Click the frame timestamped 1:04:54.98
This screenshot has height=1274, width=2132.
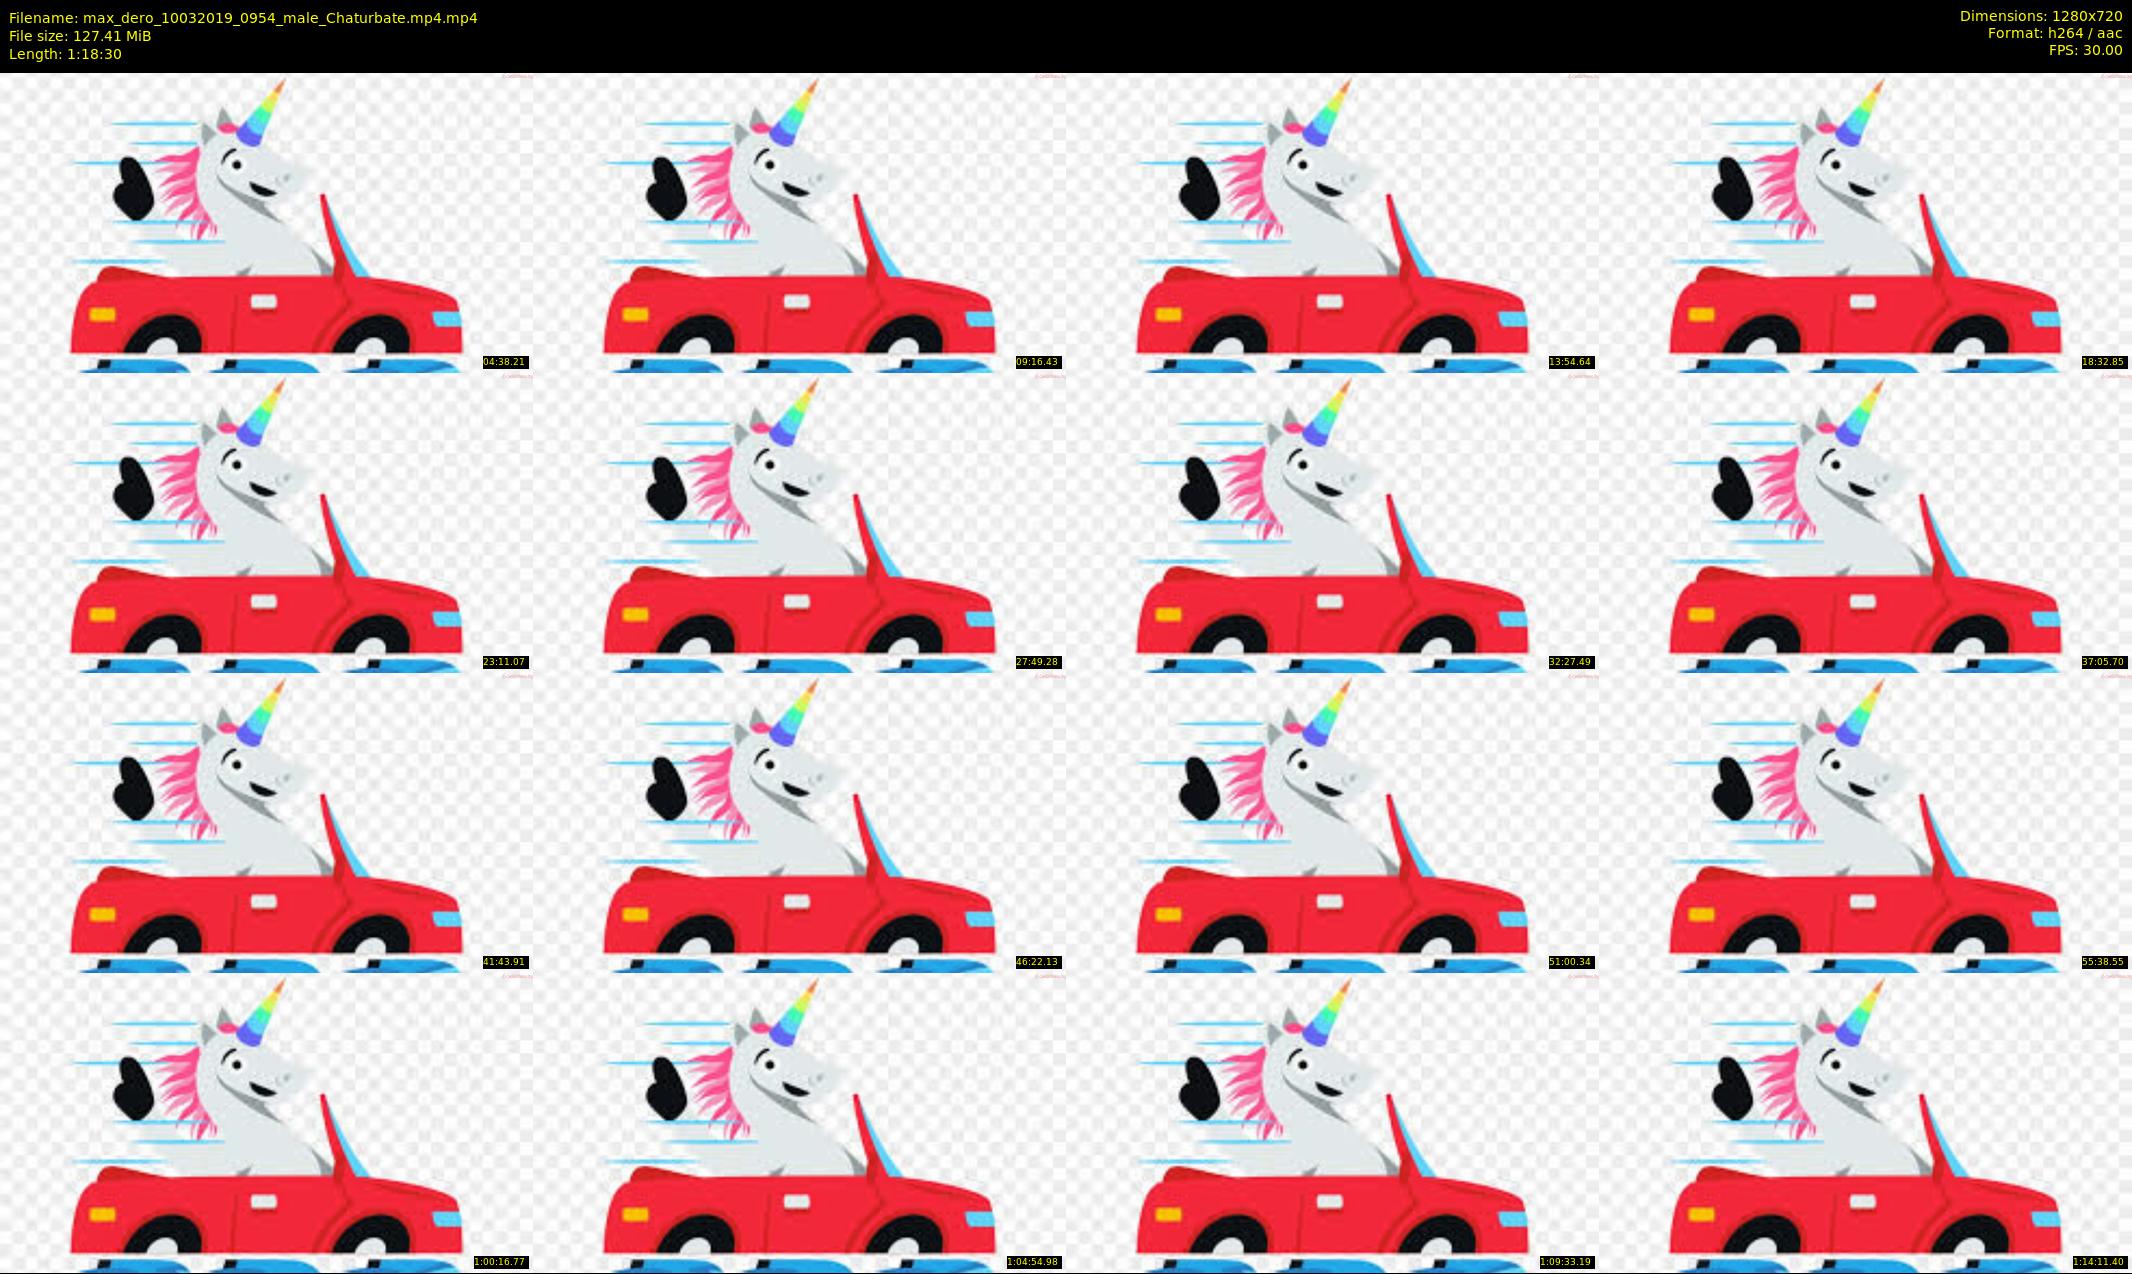coord(799,1122)
